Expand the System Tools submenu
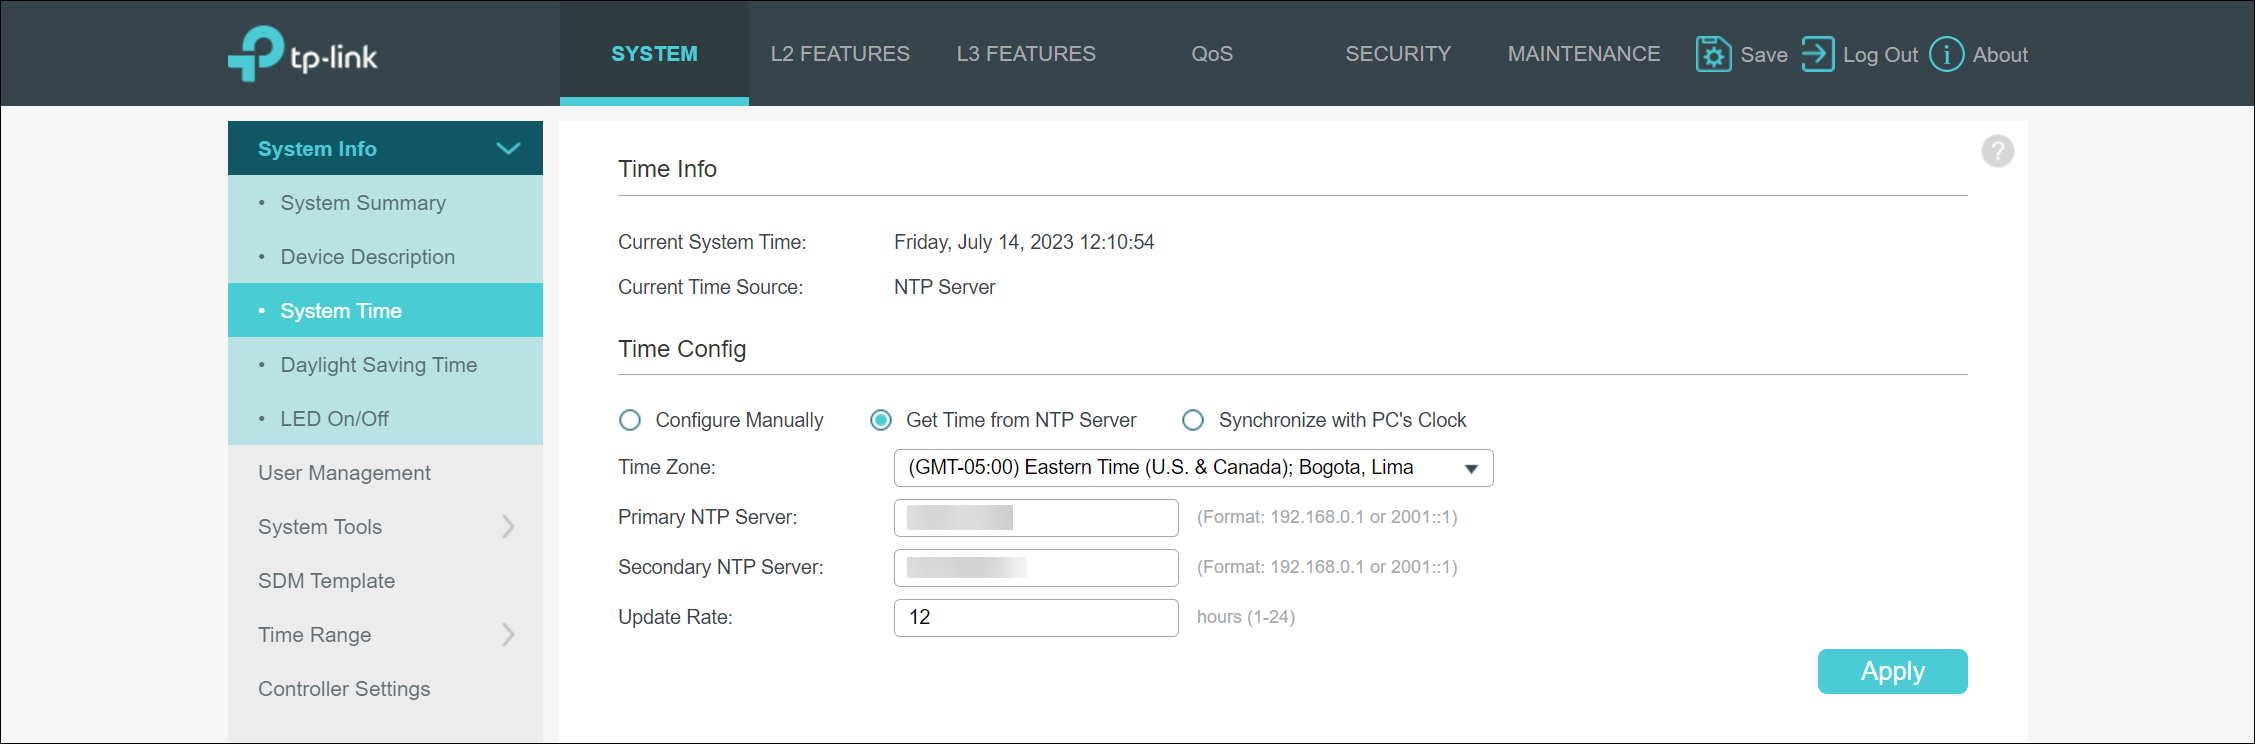 (x=508, y=527)
